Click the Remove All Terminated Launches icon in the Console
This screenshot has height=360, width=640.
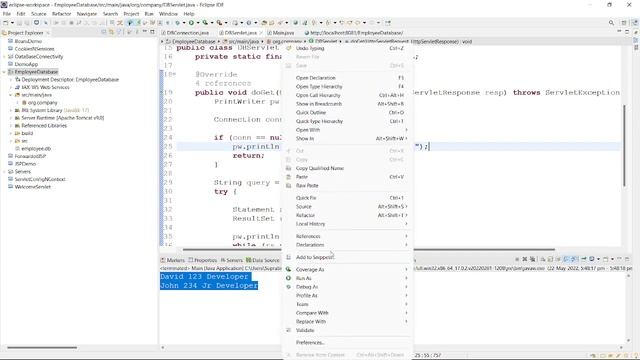pyautogui.click(x=532, y=259)
